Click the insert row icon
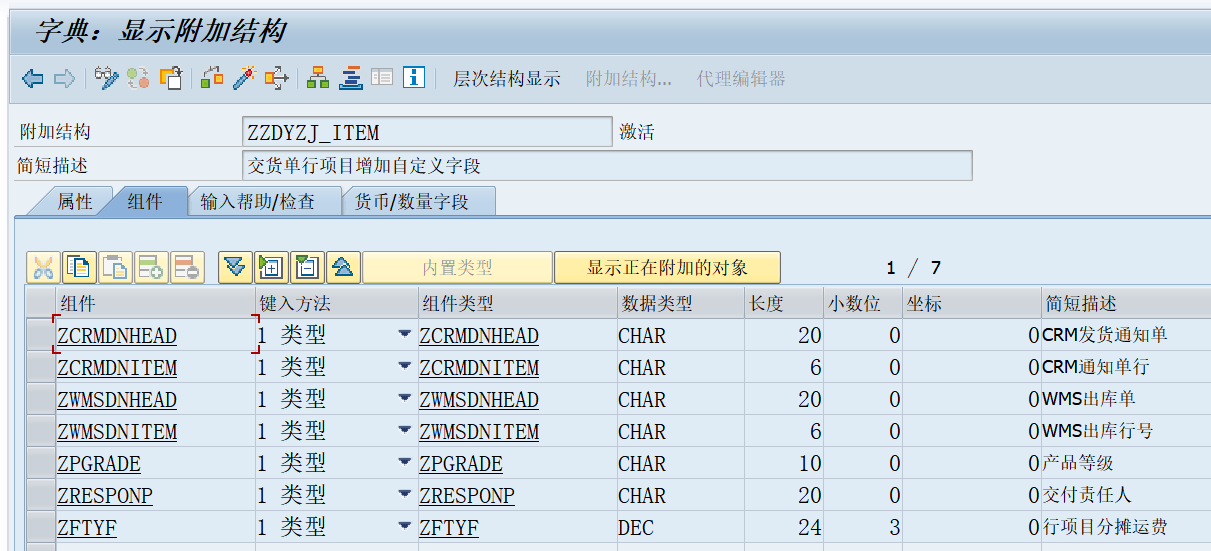The height and width of the screenshot is (551, 1211). 151,267
